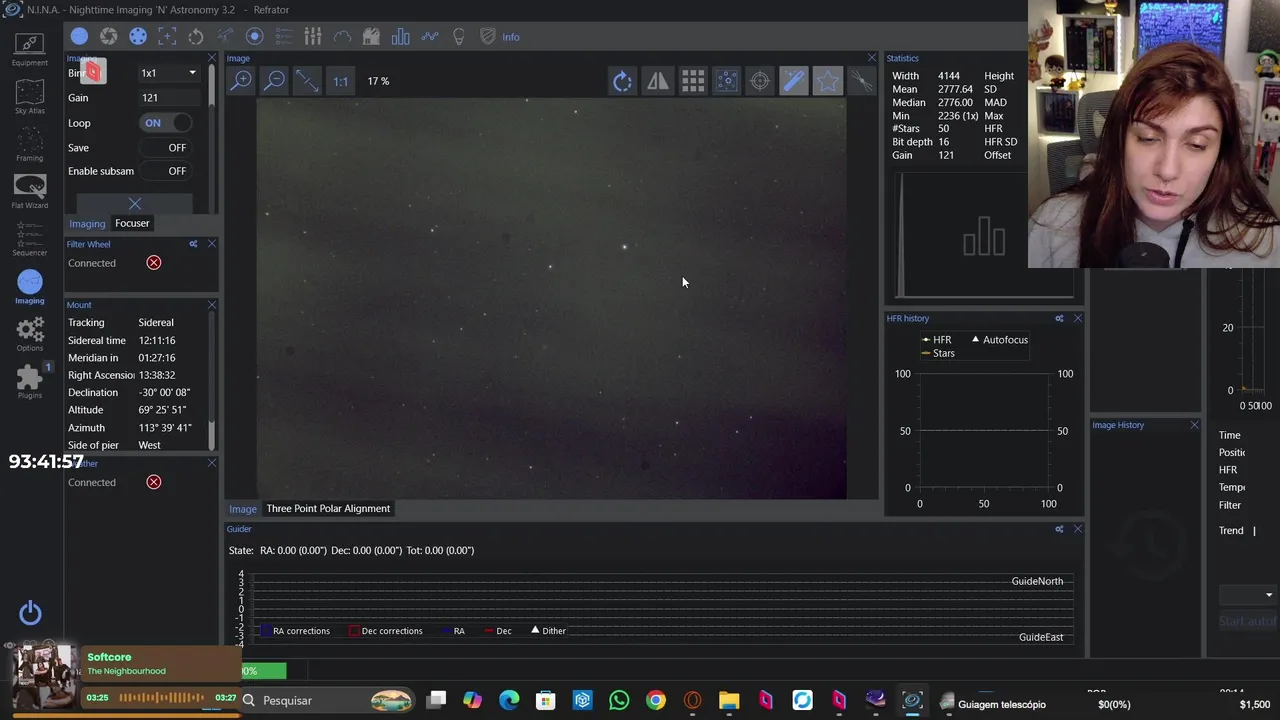
Task: Toggle the plate solve frame icon in top toolbar
Action: pos(167,37)
